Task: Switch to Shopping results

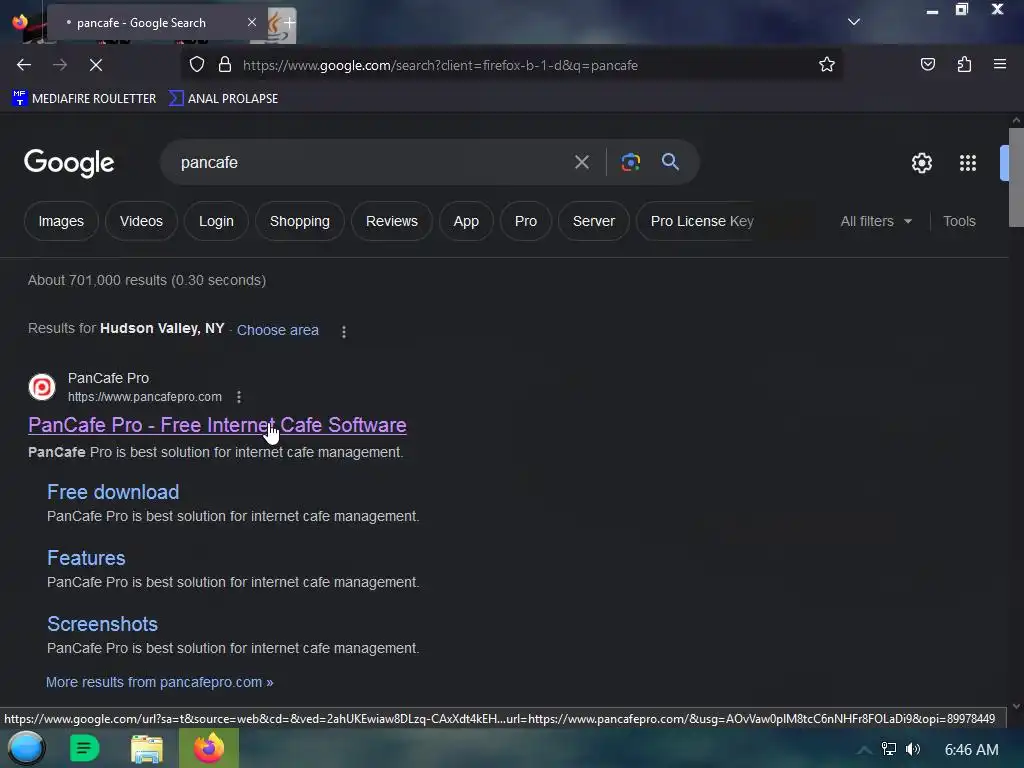Action: point(300,221)
